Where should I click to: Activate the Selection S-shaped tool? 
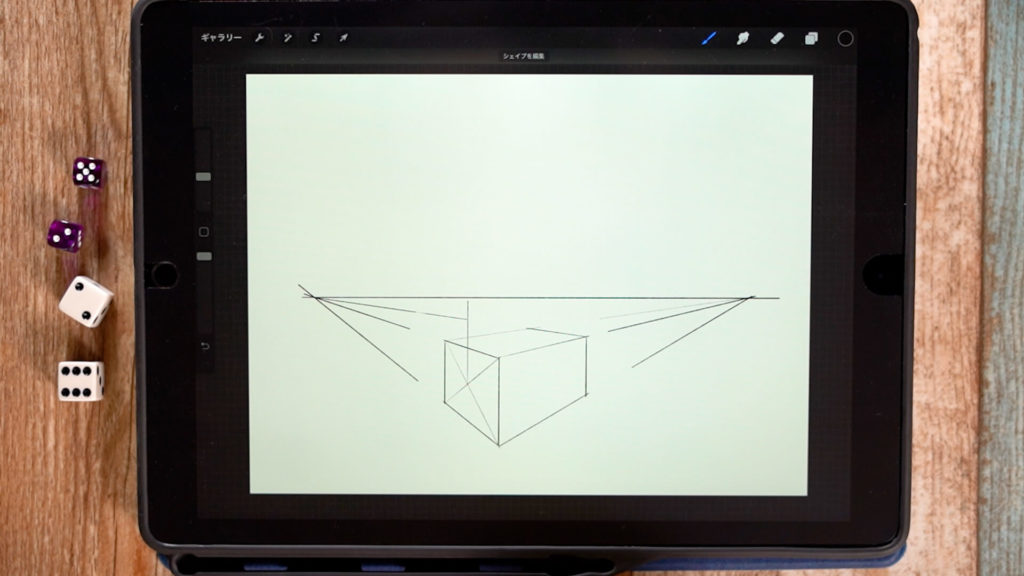[x=315, y=38]
